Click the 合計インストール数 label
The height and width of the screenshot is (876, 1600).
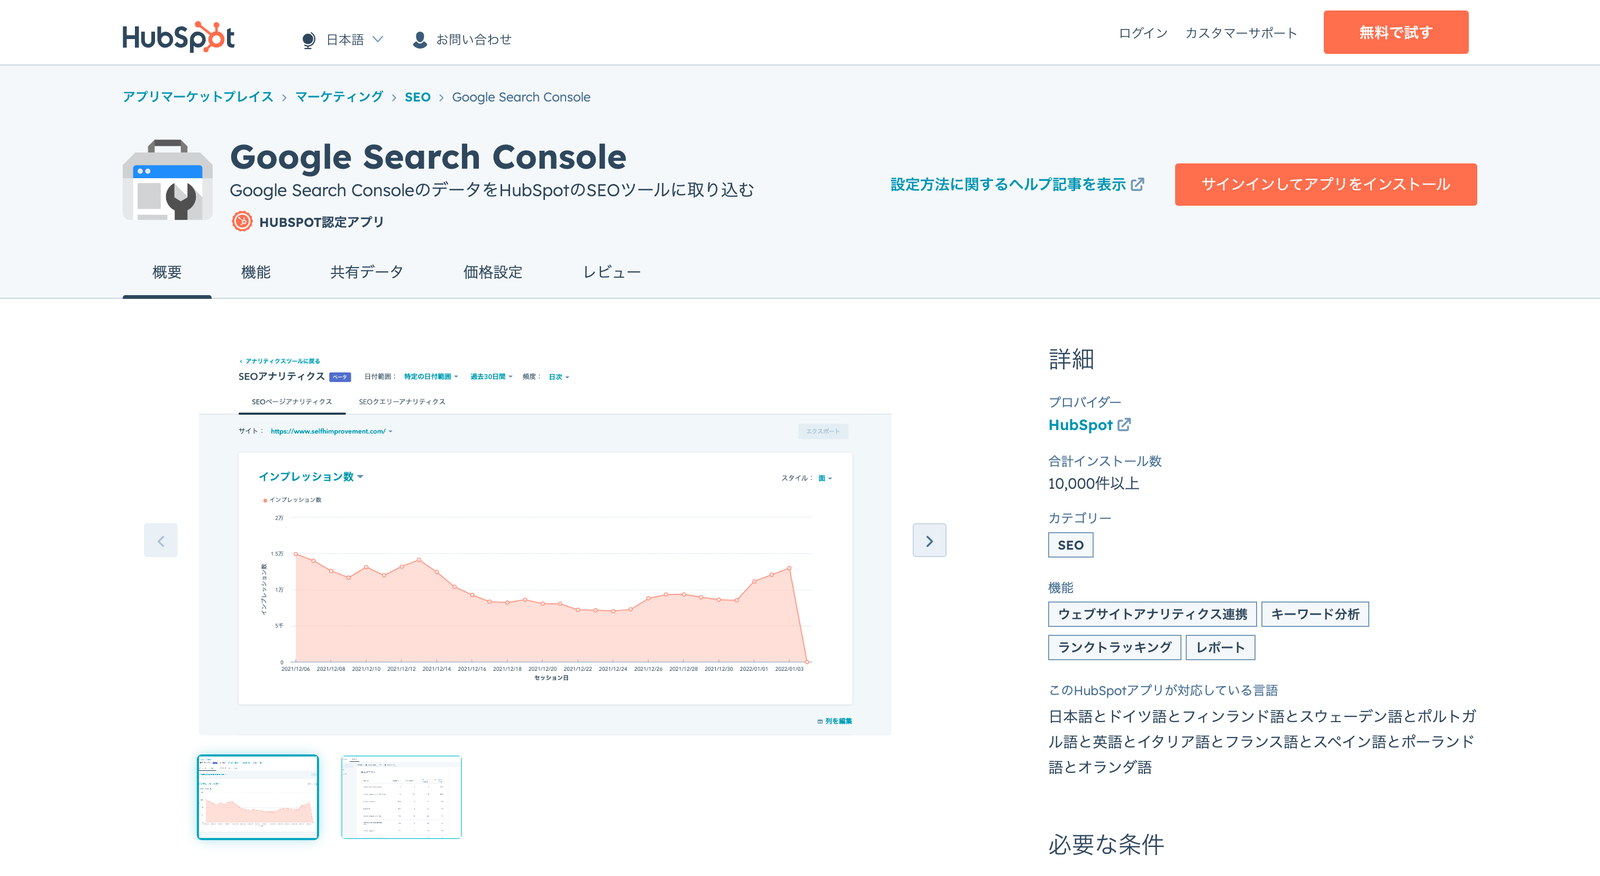point(1105,461)
